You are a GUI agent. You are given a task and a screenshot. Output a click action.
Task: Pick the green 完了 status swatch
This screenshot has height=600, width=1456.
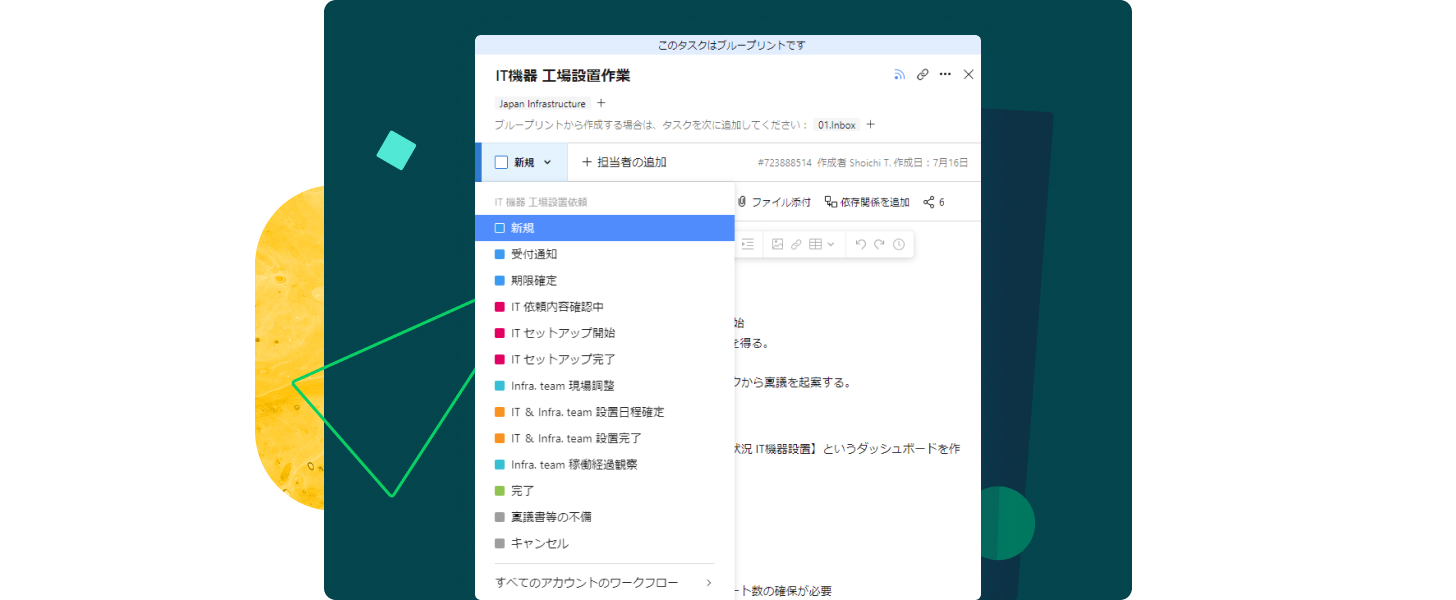point(500,491)
